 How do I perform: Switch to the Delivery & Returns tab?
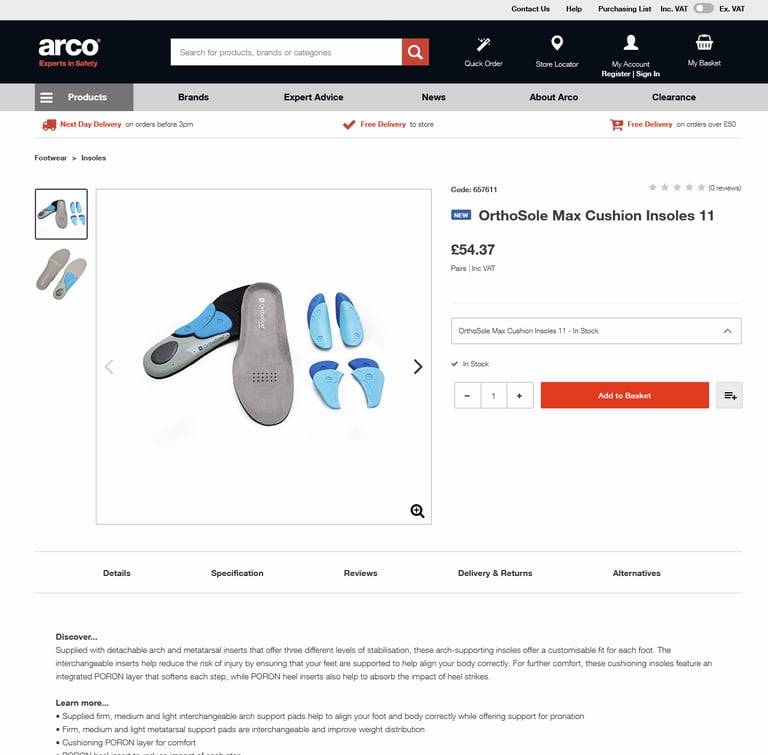(495, 573)
